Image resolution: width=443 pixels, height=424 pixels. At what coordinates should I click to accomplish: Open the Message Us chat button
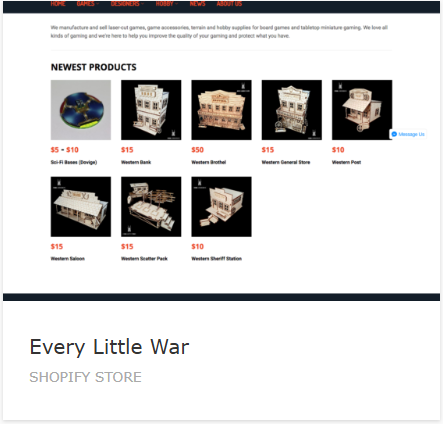408,134
